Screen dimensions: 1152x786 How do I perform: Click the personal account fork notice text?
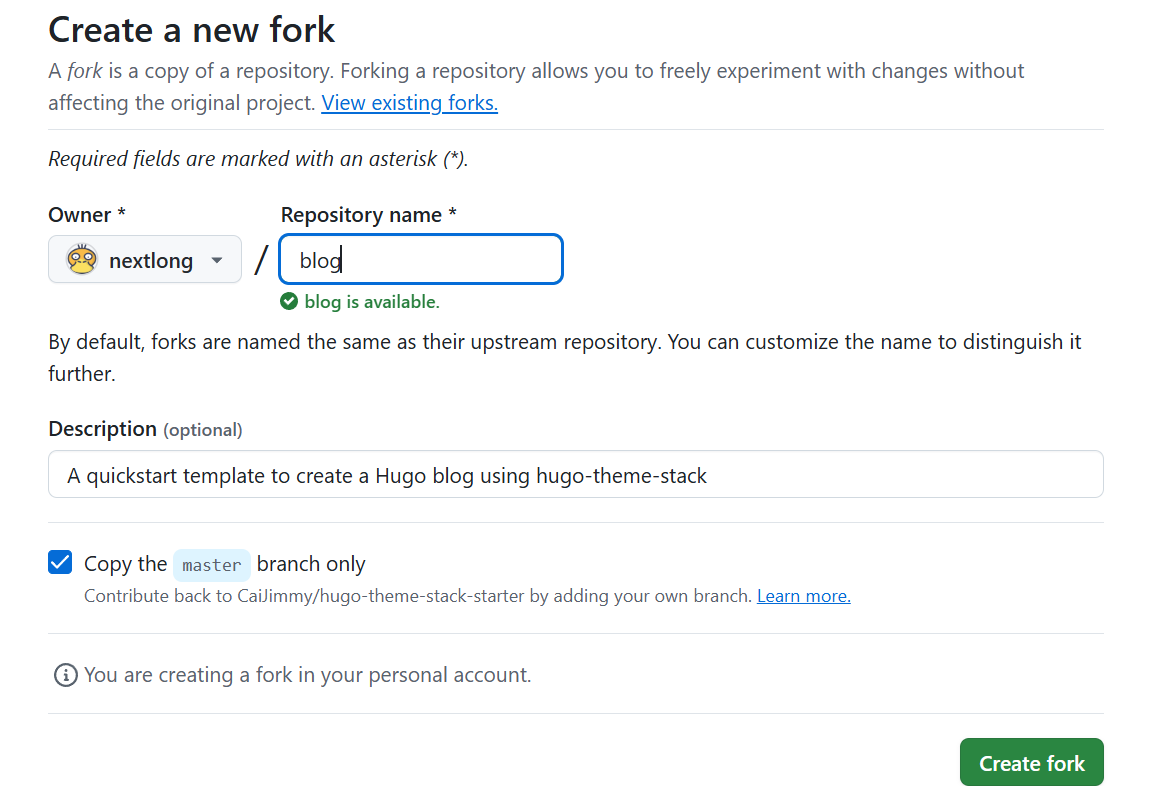(307, 675)
